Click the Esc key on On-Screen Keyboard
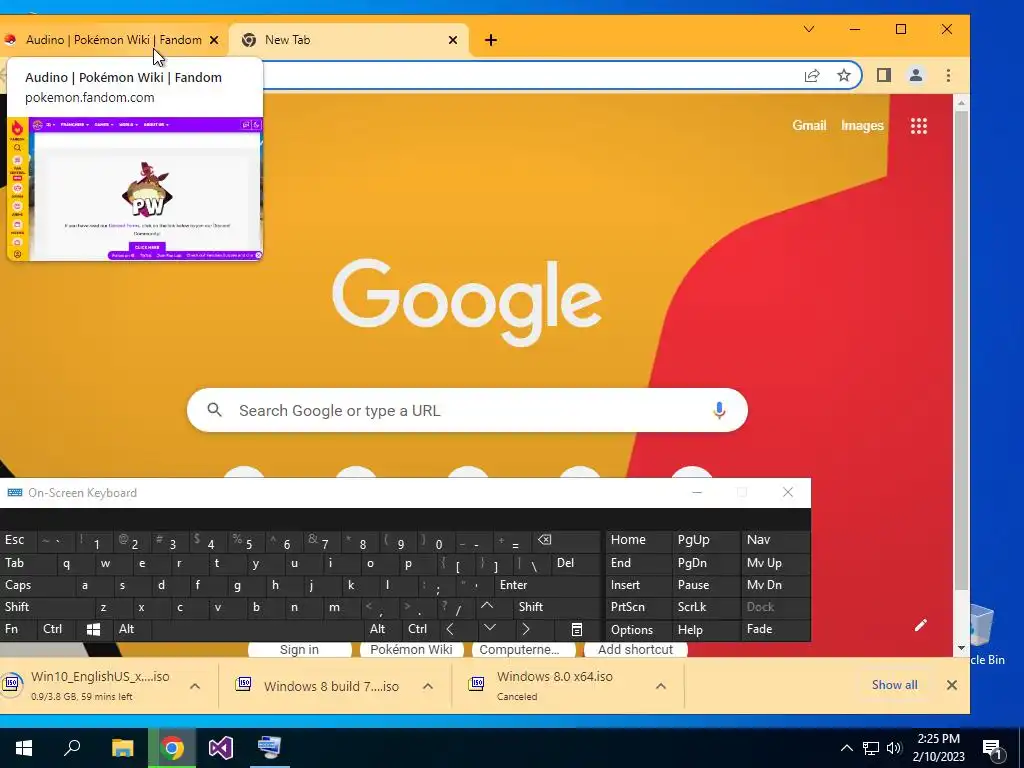 (x=18, y=540)
